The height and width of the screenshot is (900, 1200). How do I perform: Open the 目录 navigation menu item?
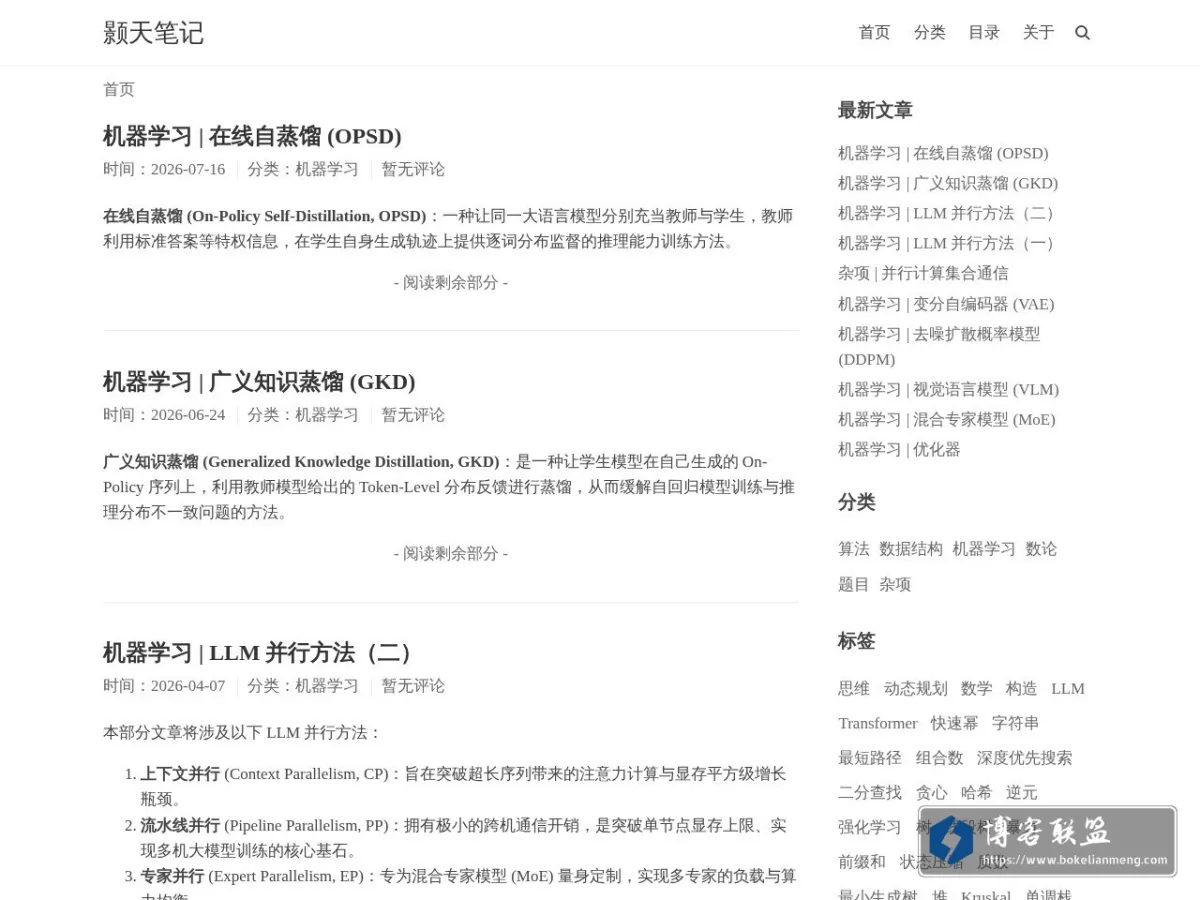pos(984,32)
